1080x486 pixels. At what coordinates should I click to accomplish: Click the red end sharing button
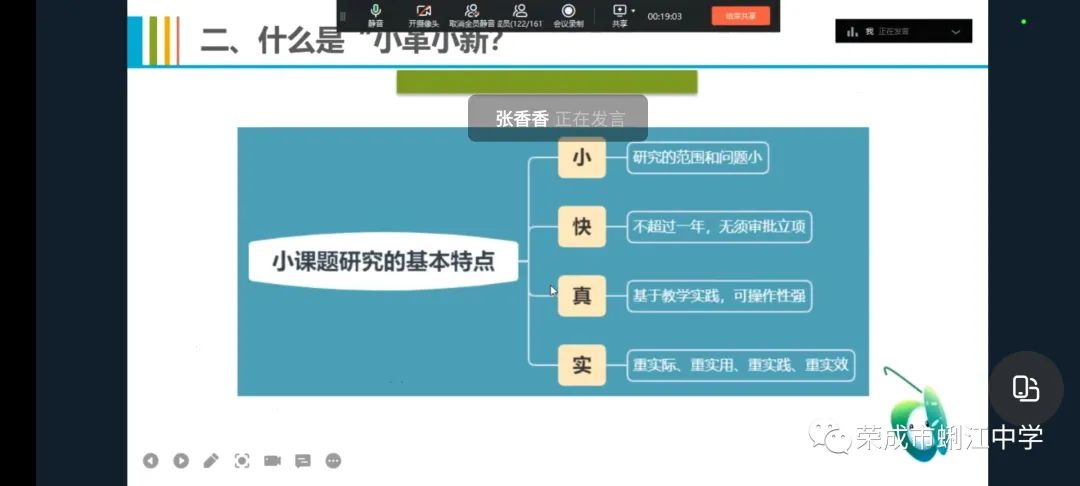coord(741,15)
